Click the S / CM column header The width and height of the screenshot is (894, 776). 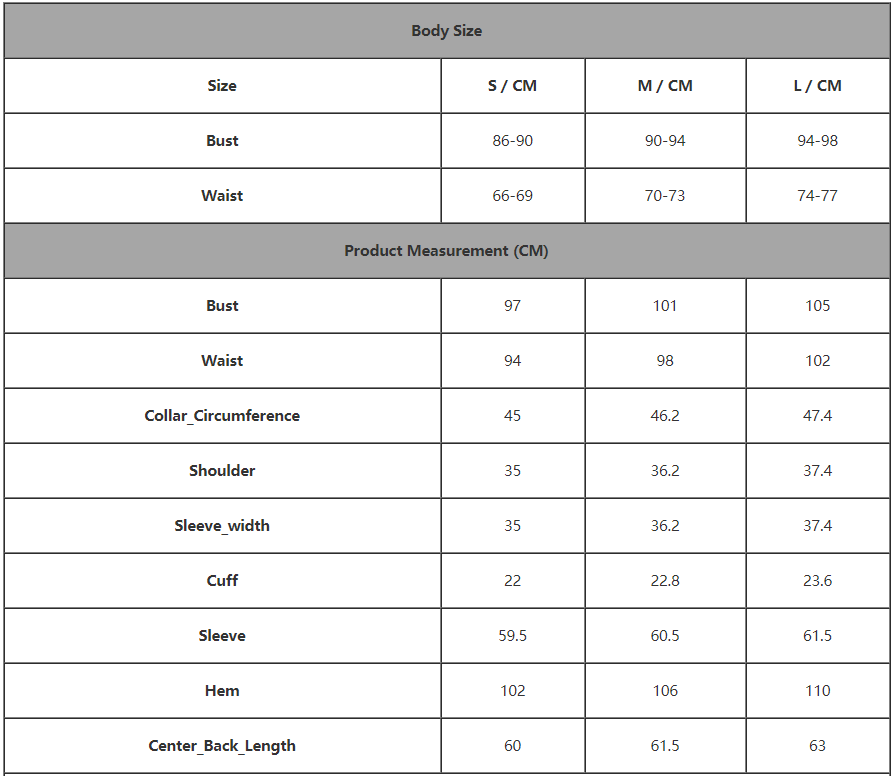pyautogui.click(x=512, y=86)
